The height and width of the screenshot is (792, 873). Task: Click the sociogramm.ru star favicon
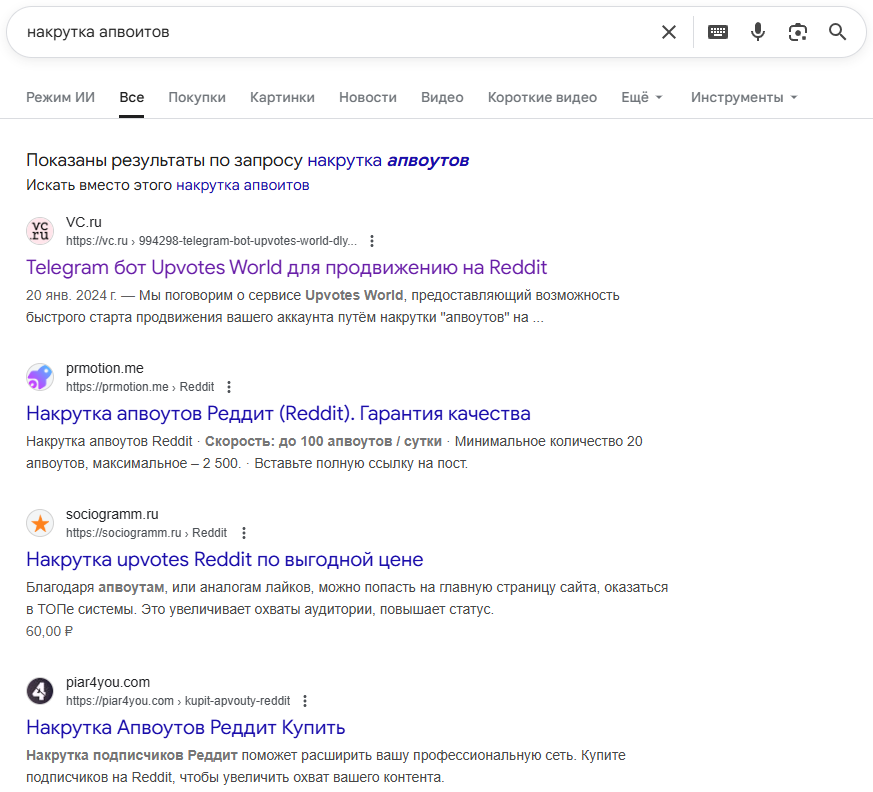[x=40, y=523]
